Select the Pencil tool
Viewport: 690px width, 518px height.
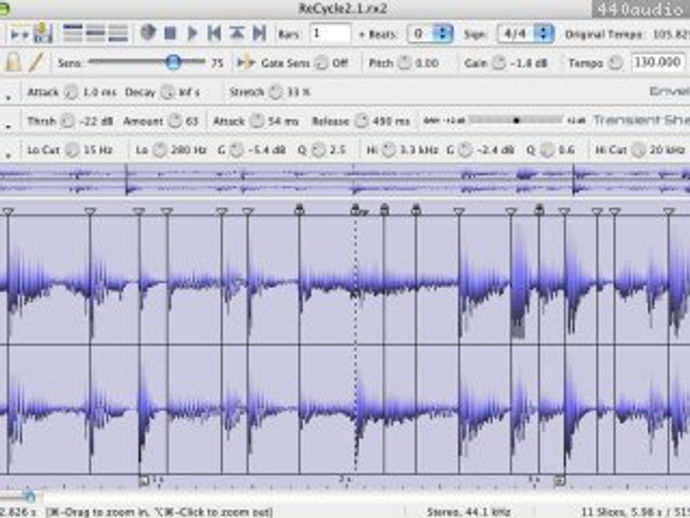coord(37,62)
